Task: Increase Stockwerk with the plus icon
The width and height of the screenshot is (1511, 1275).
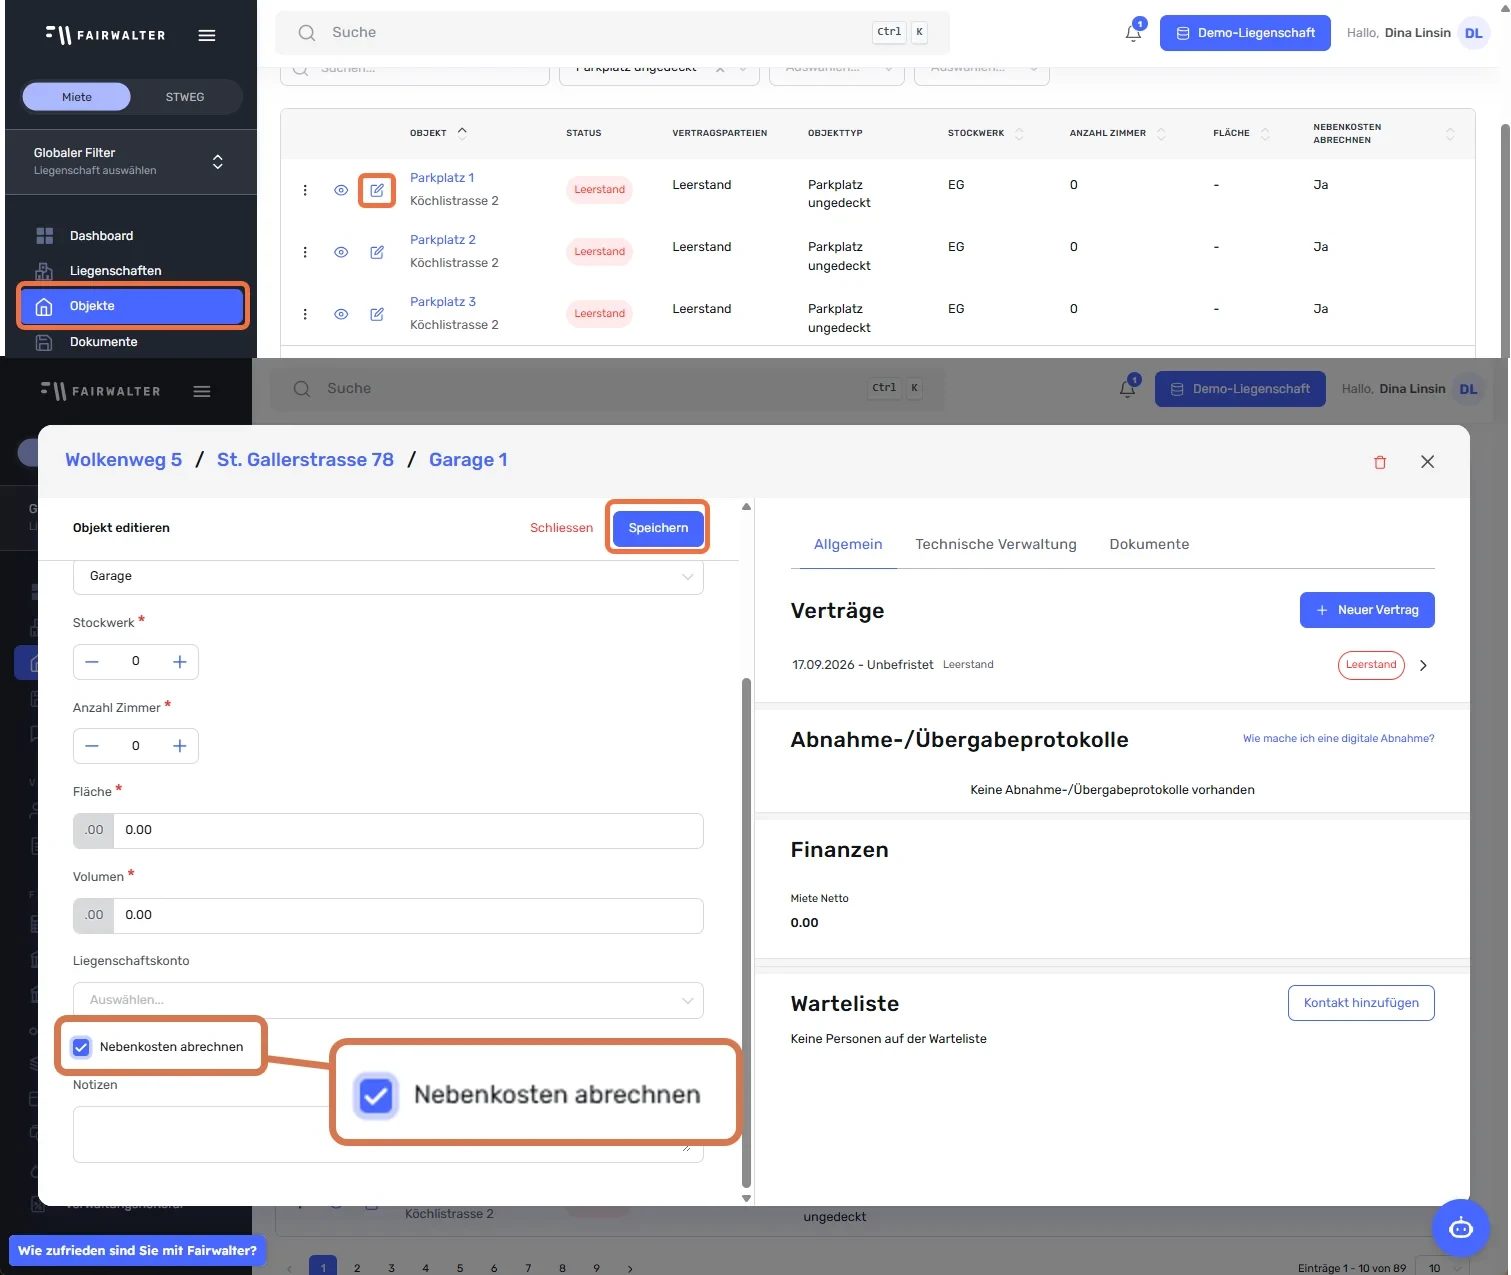Action: click(x=180, y=662)
